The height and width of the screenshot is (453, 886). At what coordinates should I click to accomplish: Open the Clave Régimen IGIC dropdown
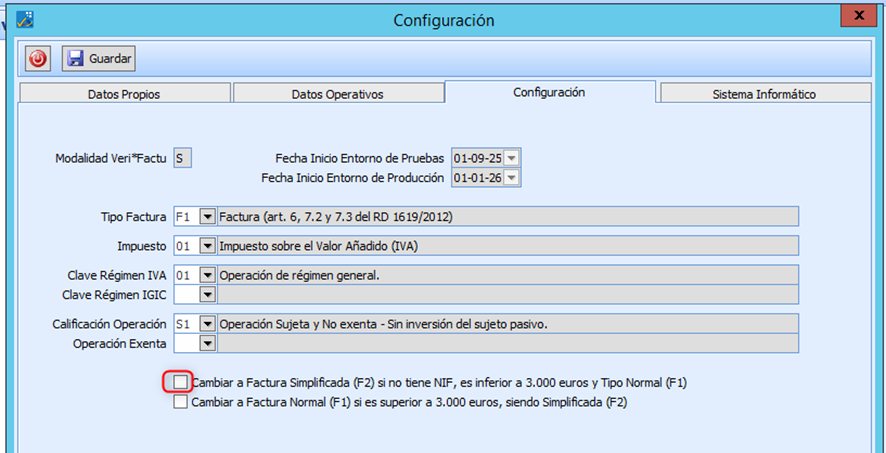click(208, 294)
